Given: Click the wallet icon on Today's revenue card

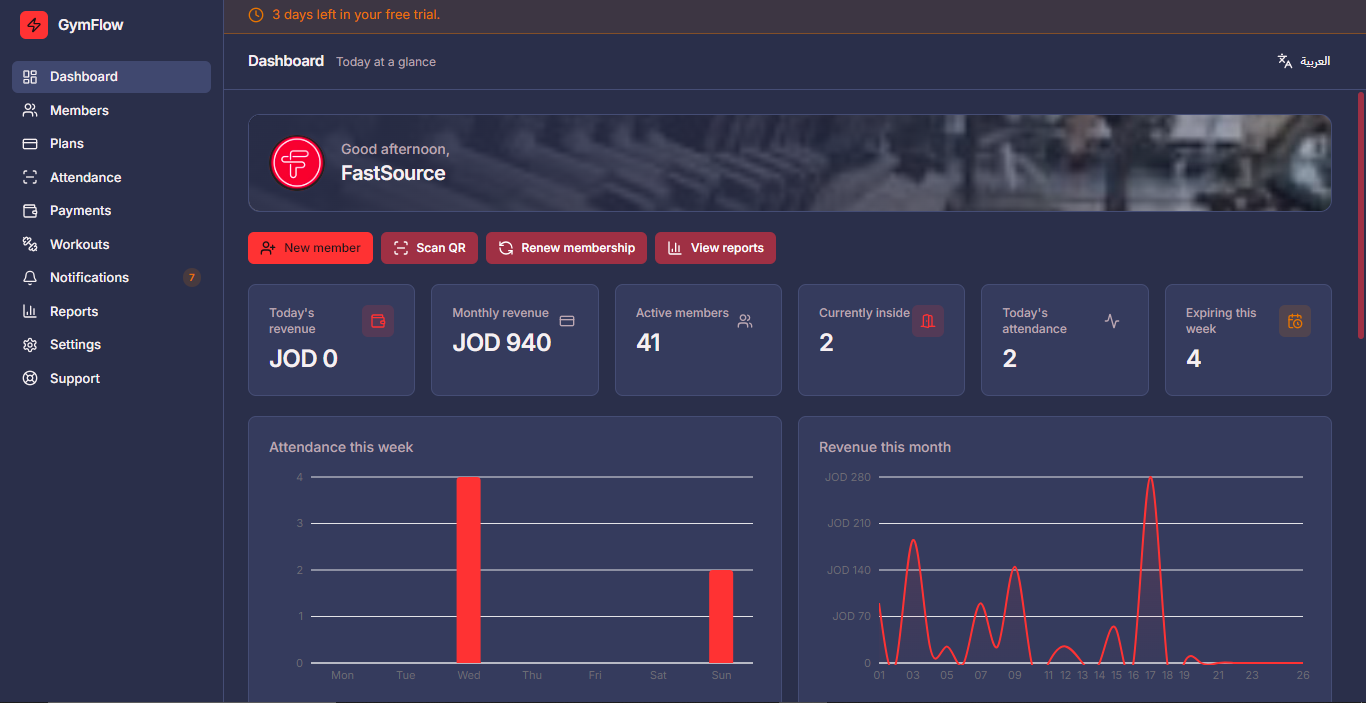Looking at the screenshot, I should pyautogui.click(x=378, y=321).
